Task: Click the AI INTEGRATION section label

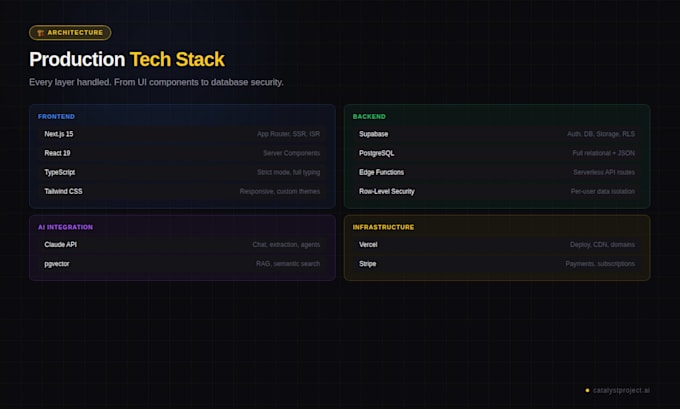Action: [65, 227]
